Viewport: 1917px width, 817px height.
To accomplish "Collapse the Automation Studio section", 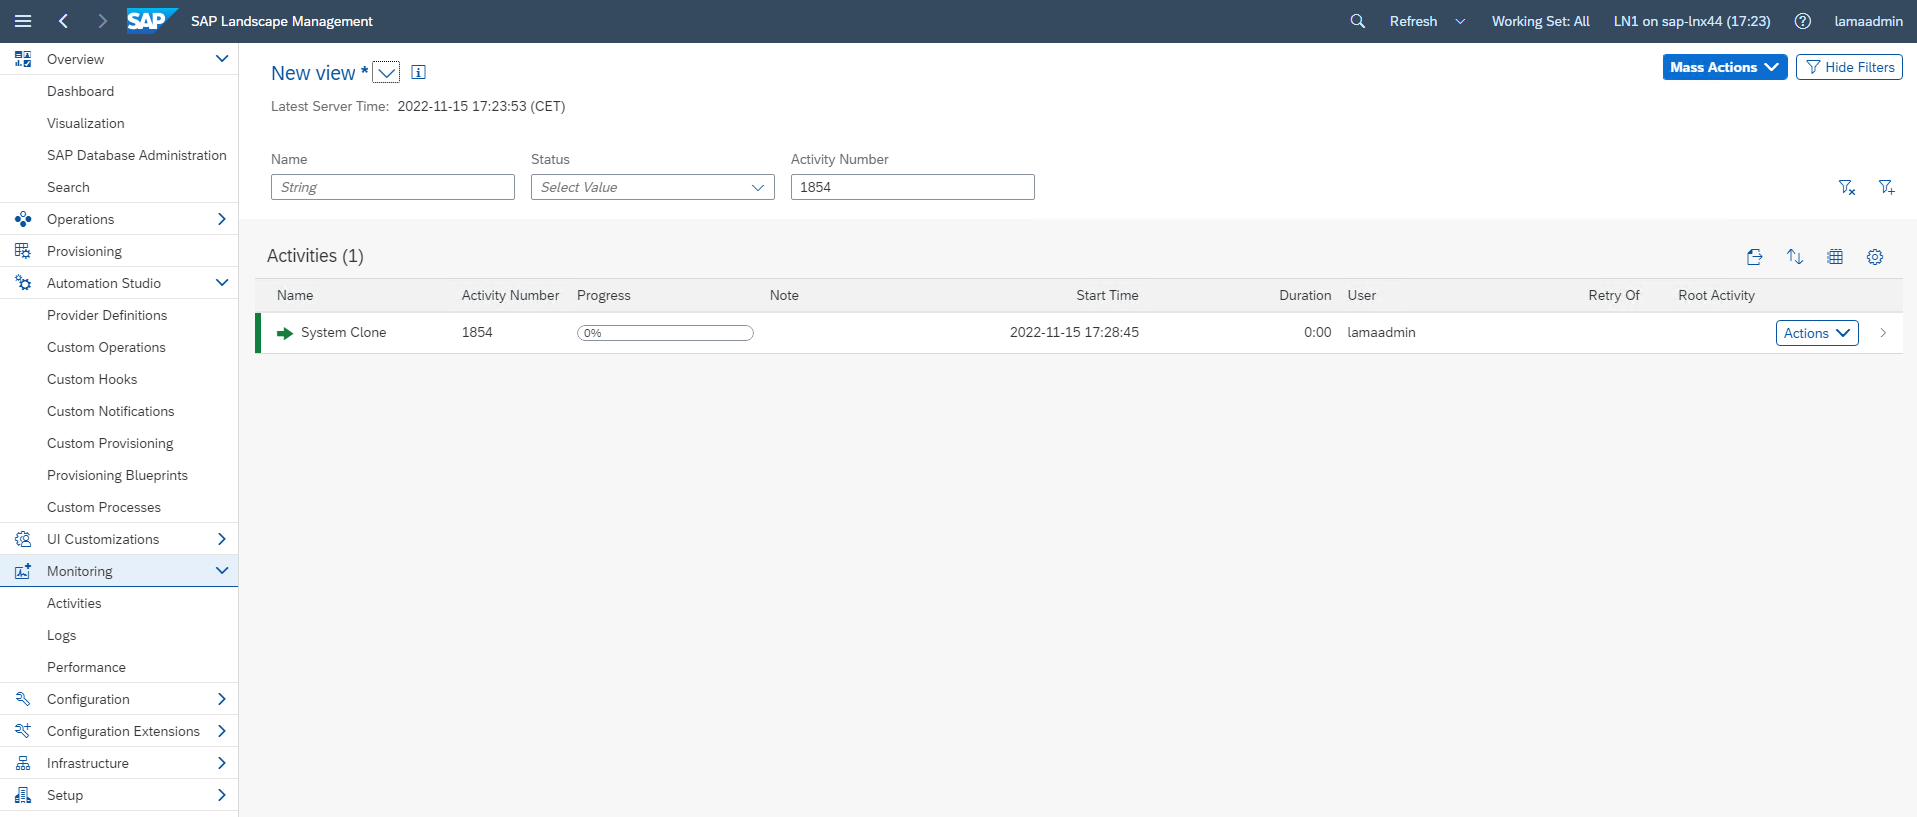I will tap(221, 283).
